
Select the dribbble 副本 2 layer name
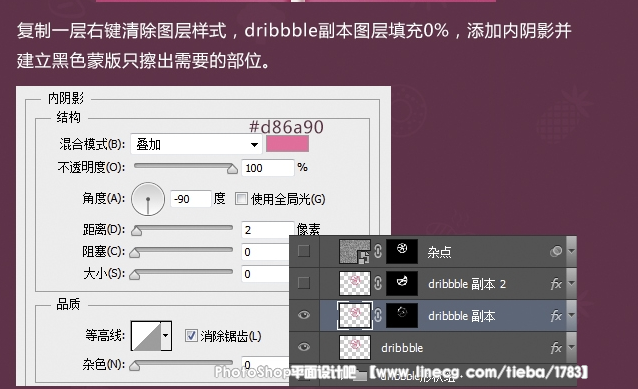[x=467, y=284]
